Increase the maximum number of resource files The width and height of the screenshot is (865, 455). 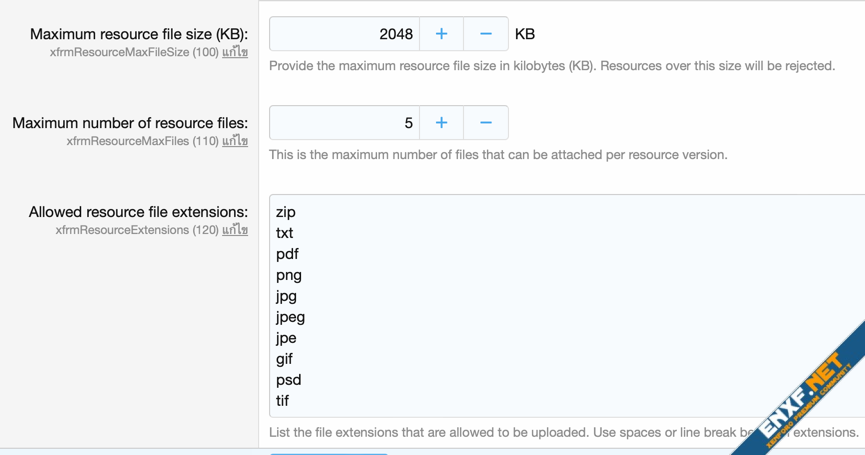click(x=441, y=123)
